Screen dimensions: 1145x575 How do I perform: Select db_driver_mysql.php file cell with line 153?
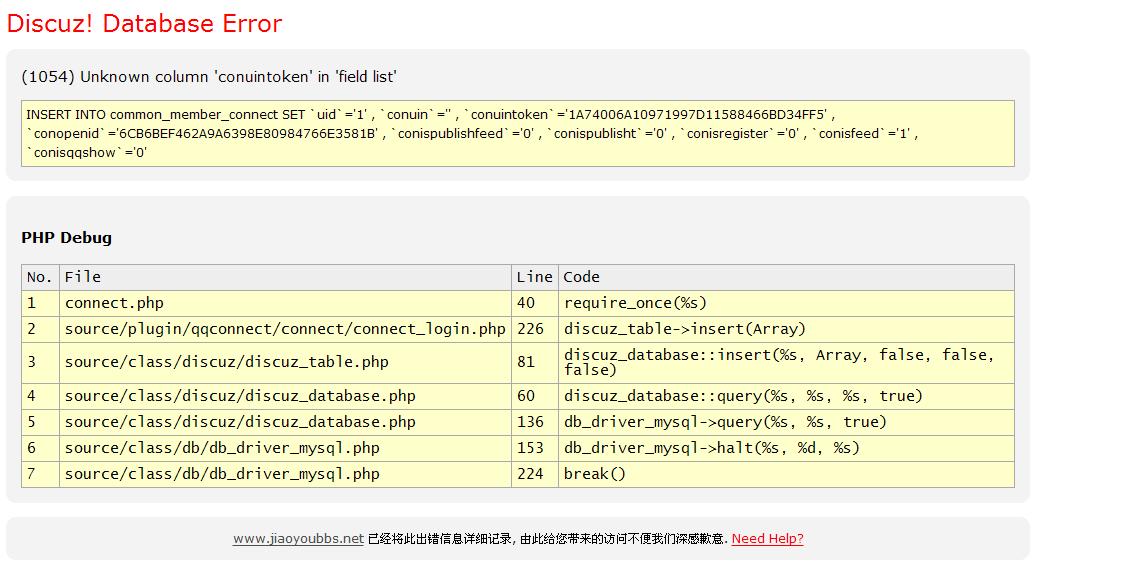point(285,449)
